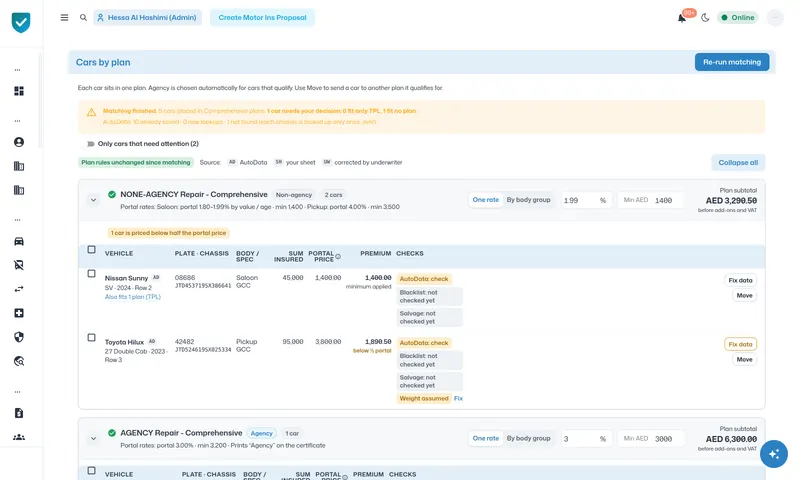The image size is (800, 480).
Task: Click 'Plan rules unchanged since matching' badge
Action: [136, 162]
